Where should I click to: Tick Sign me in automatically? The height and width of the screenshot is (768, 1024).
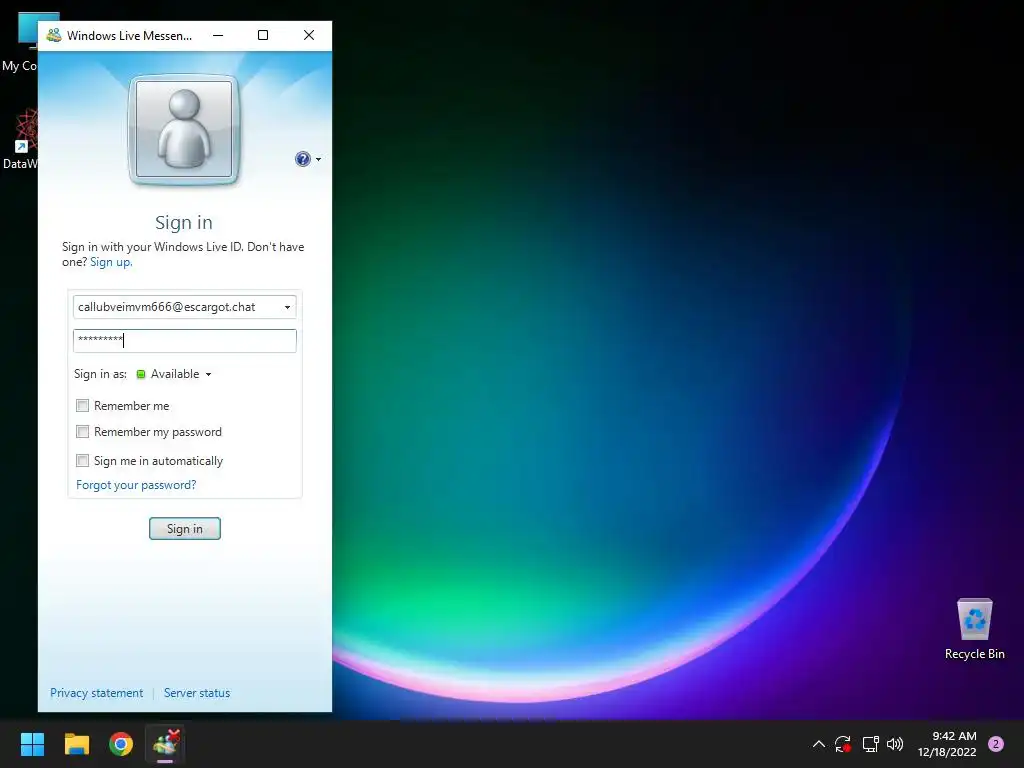[82, 460]
